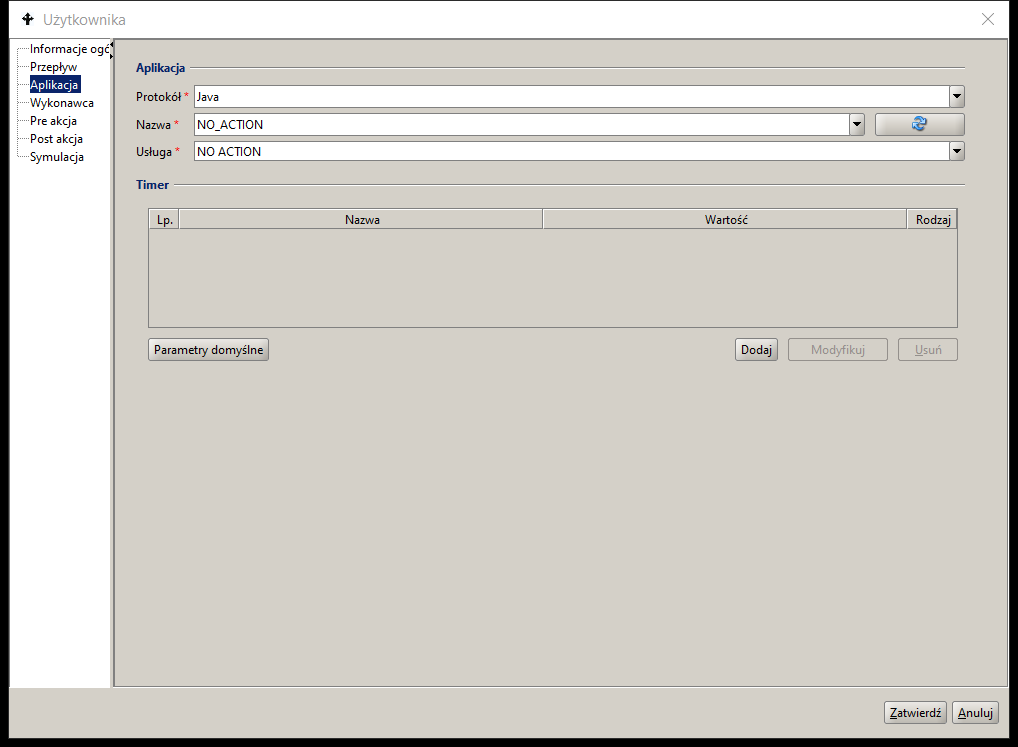Click the Wartość column header

point(725,219)
